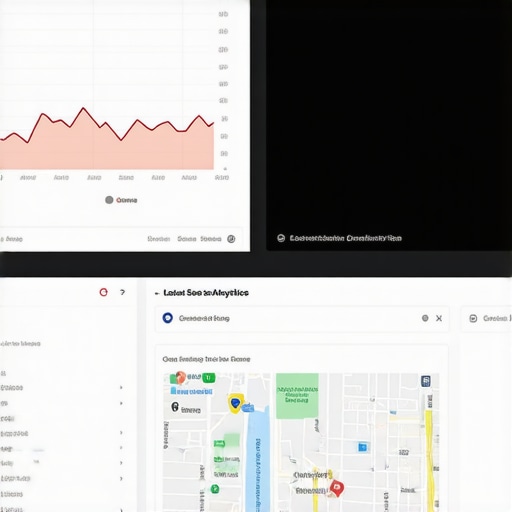Select the yellow shield marker on the map
The height and width of the screenshot is (512, 512).
236,403
